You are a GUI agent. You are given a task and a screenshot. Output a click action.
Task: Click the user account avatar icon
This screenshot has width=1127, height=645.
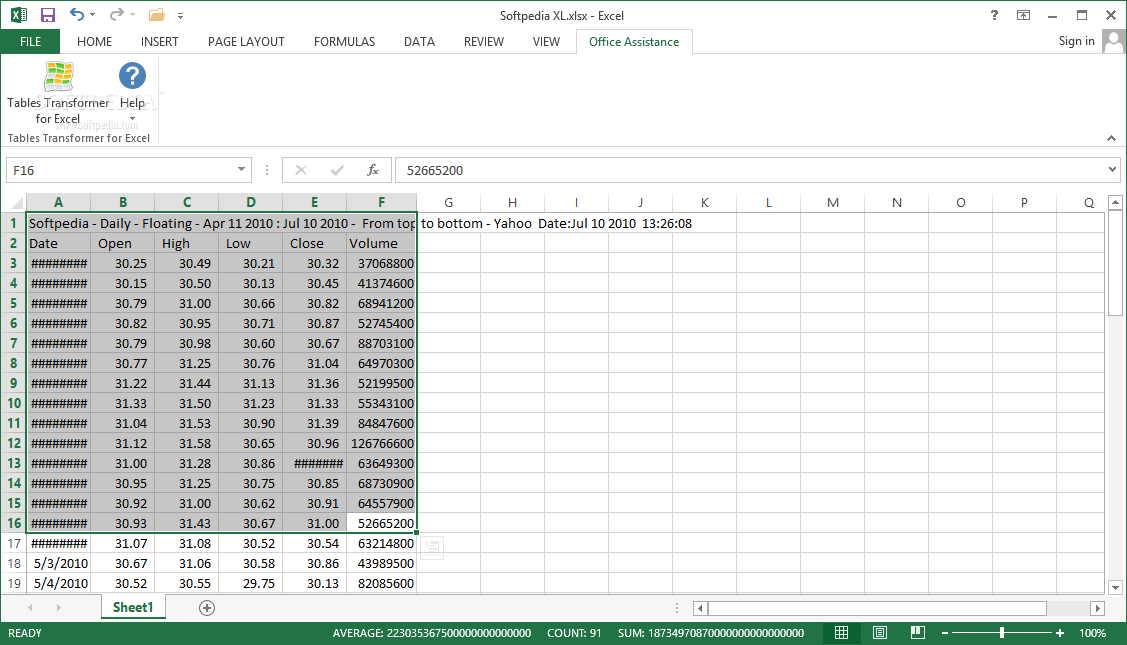click(x=1113, y=41)
